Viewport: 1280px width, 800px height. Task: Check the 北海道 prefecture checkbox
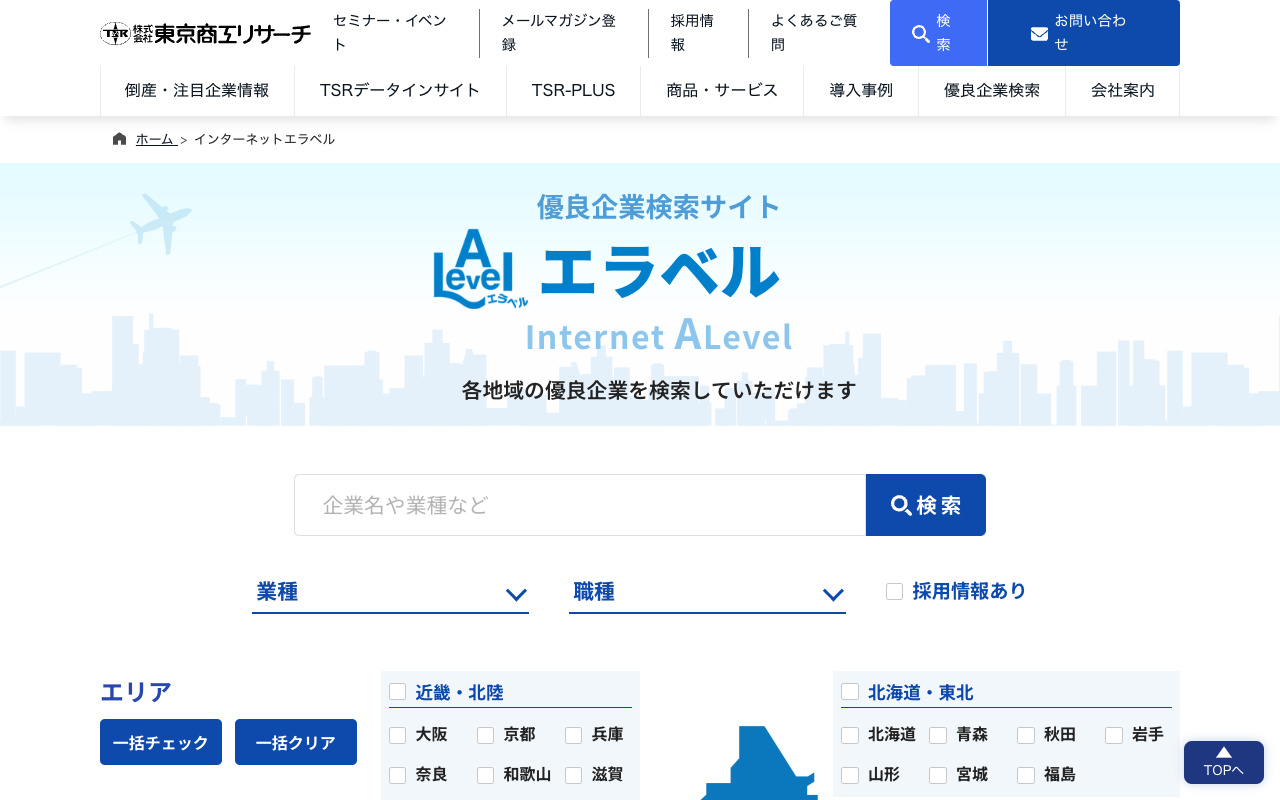point(850,735)
